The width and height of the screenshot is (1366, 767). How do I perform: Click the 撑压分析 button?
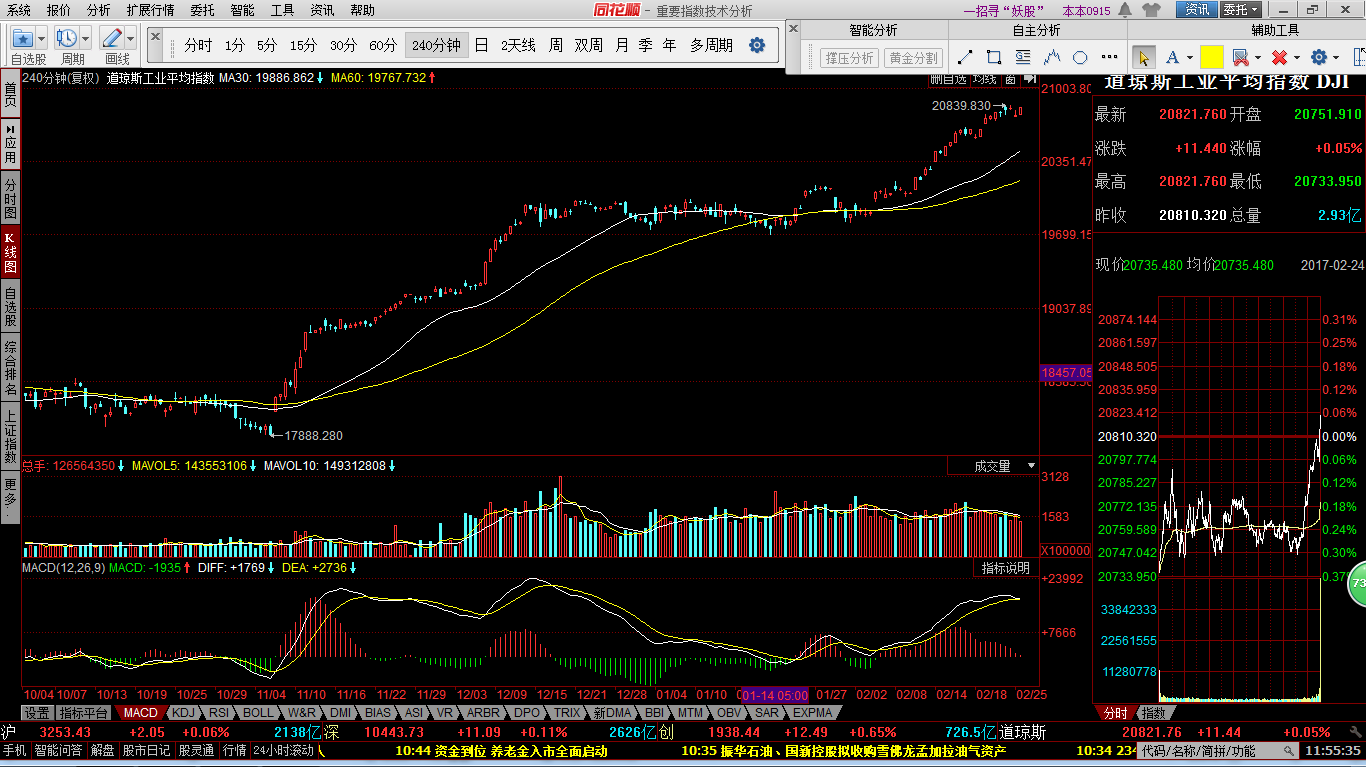point(849,58)
